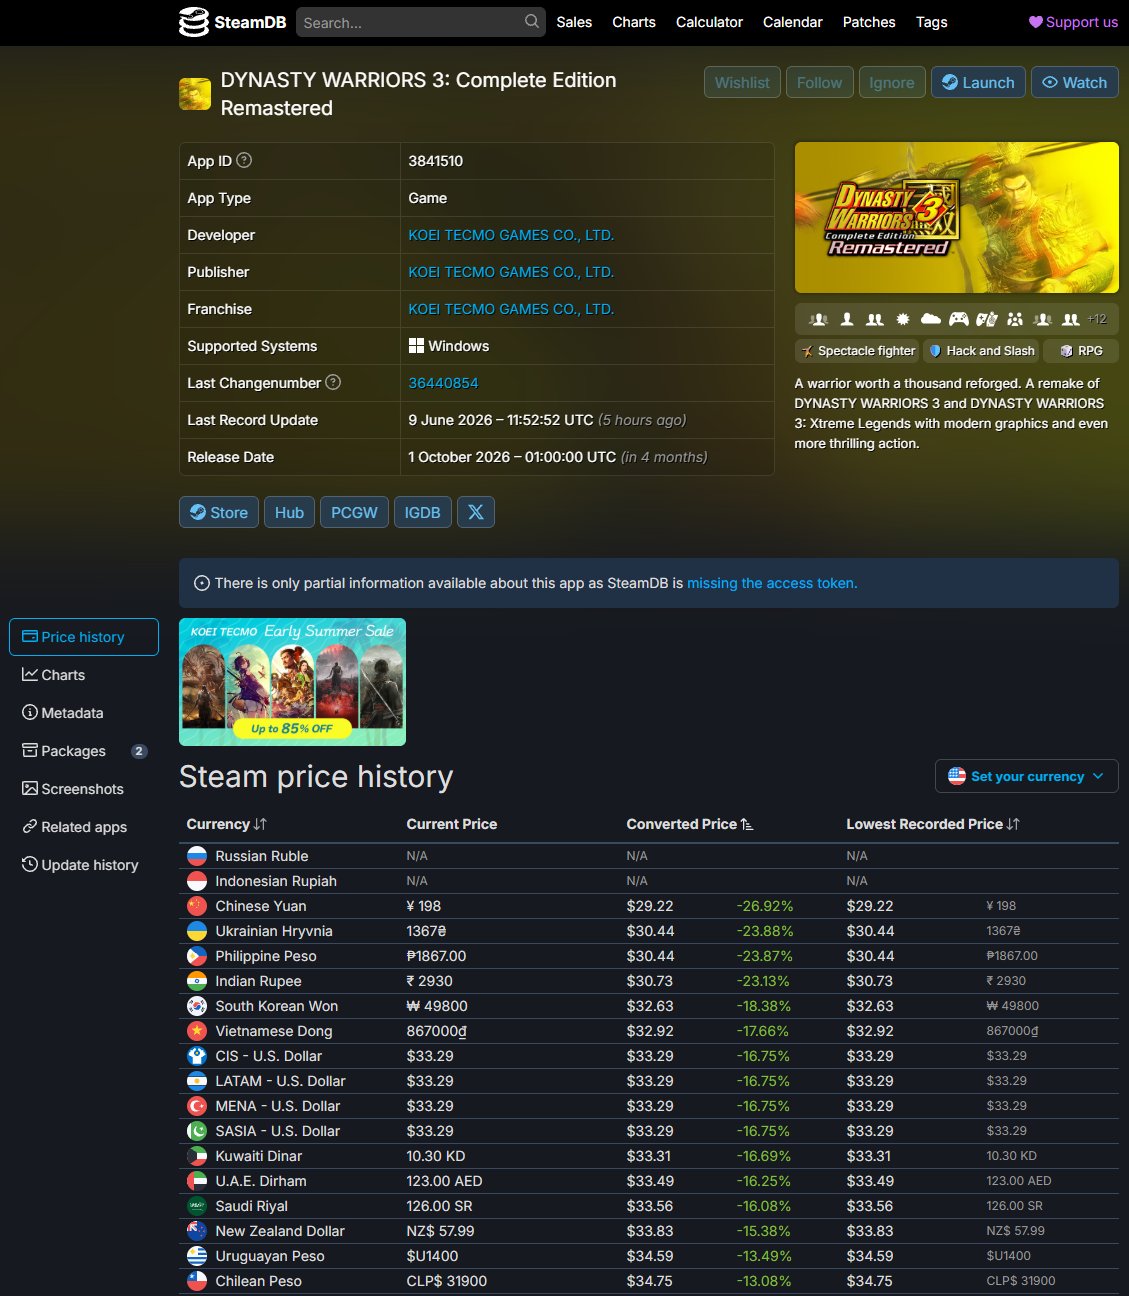Image resolution: width=1129 pixels, height=1296 pixels.
Task: Open the App ID help question mark
Action: pyautogui.click(x=244, y=160)
